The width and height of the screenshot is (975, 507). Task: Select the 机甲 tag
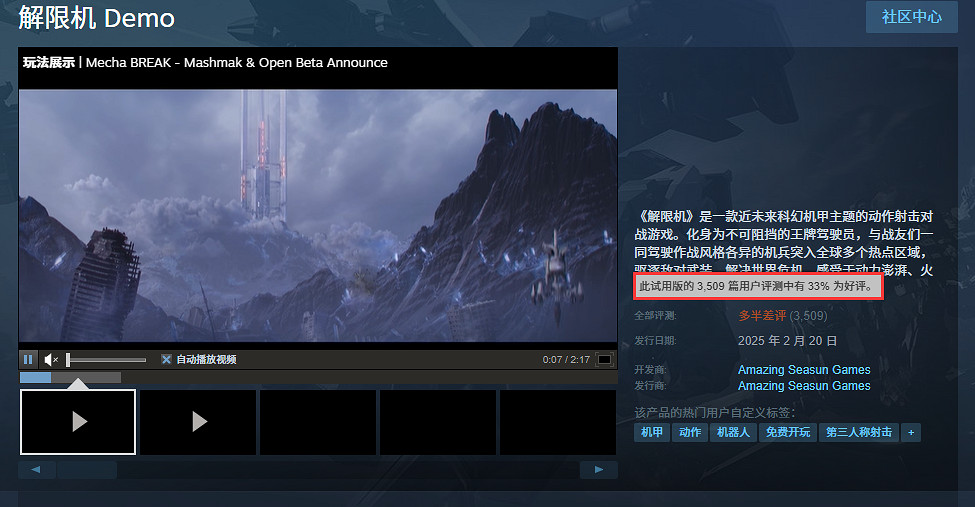[652, 432]
